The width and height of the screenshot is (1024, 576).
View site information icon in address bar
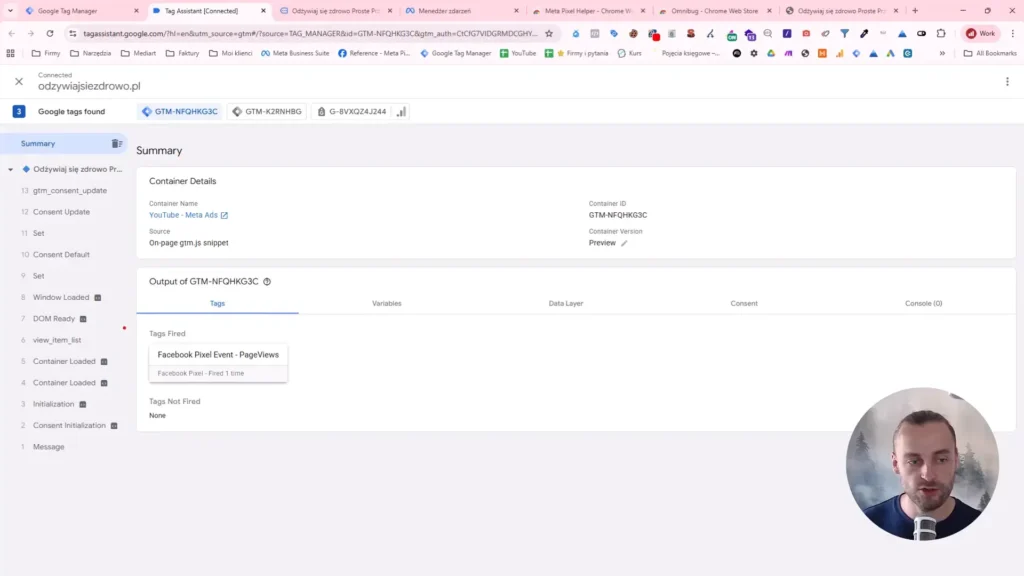coord(72,33)
